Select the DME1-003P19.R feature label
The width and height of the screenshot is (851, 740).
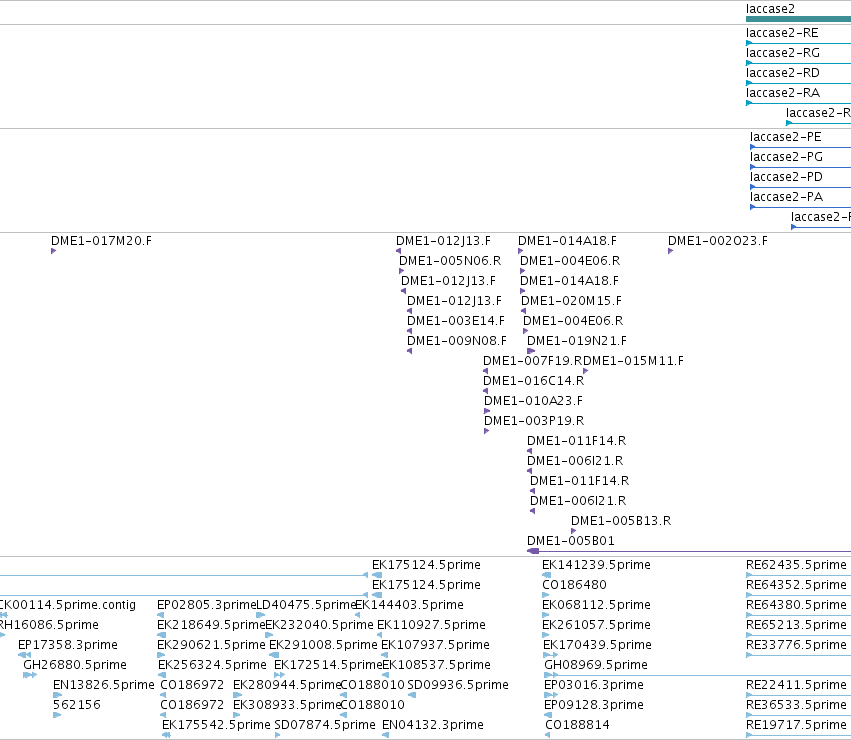pos(534,421)
